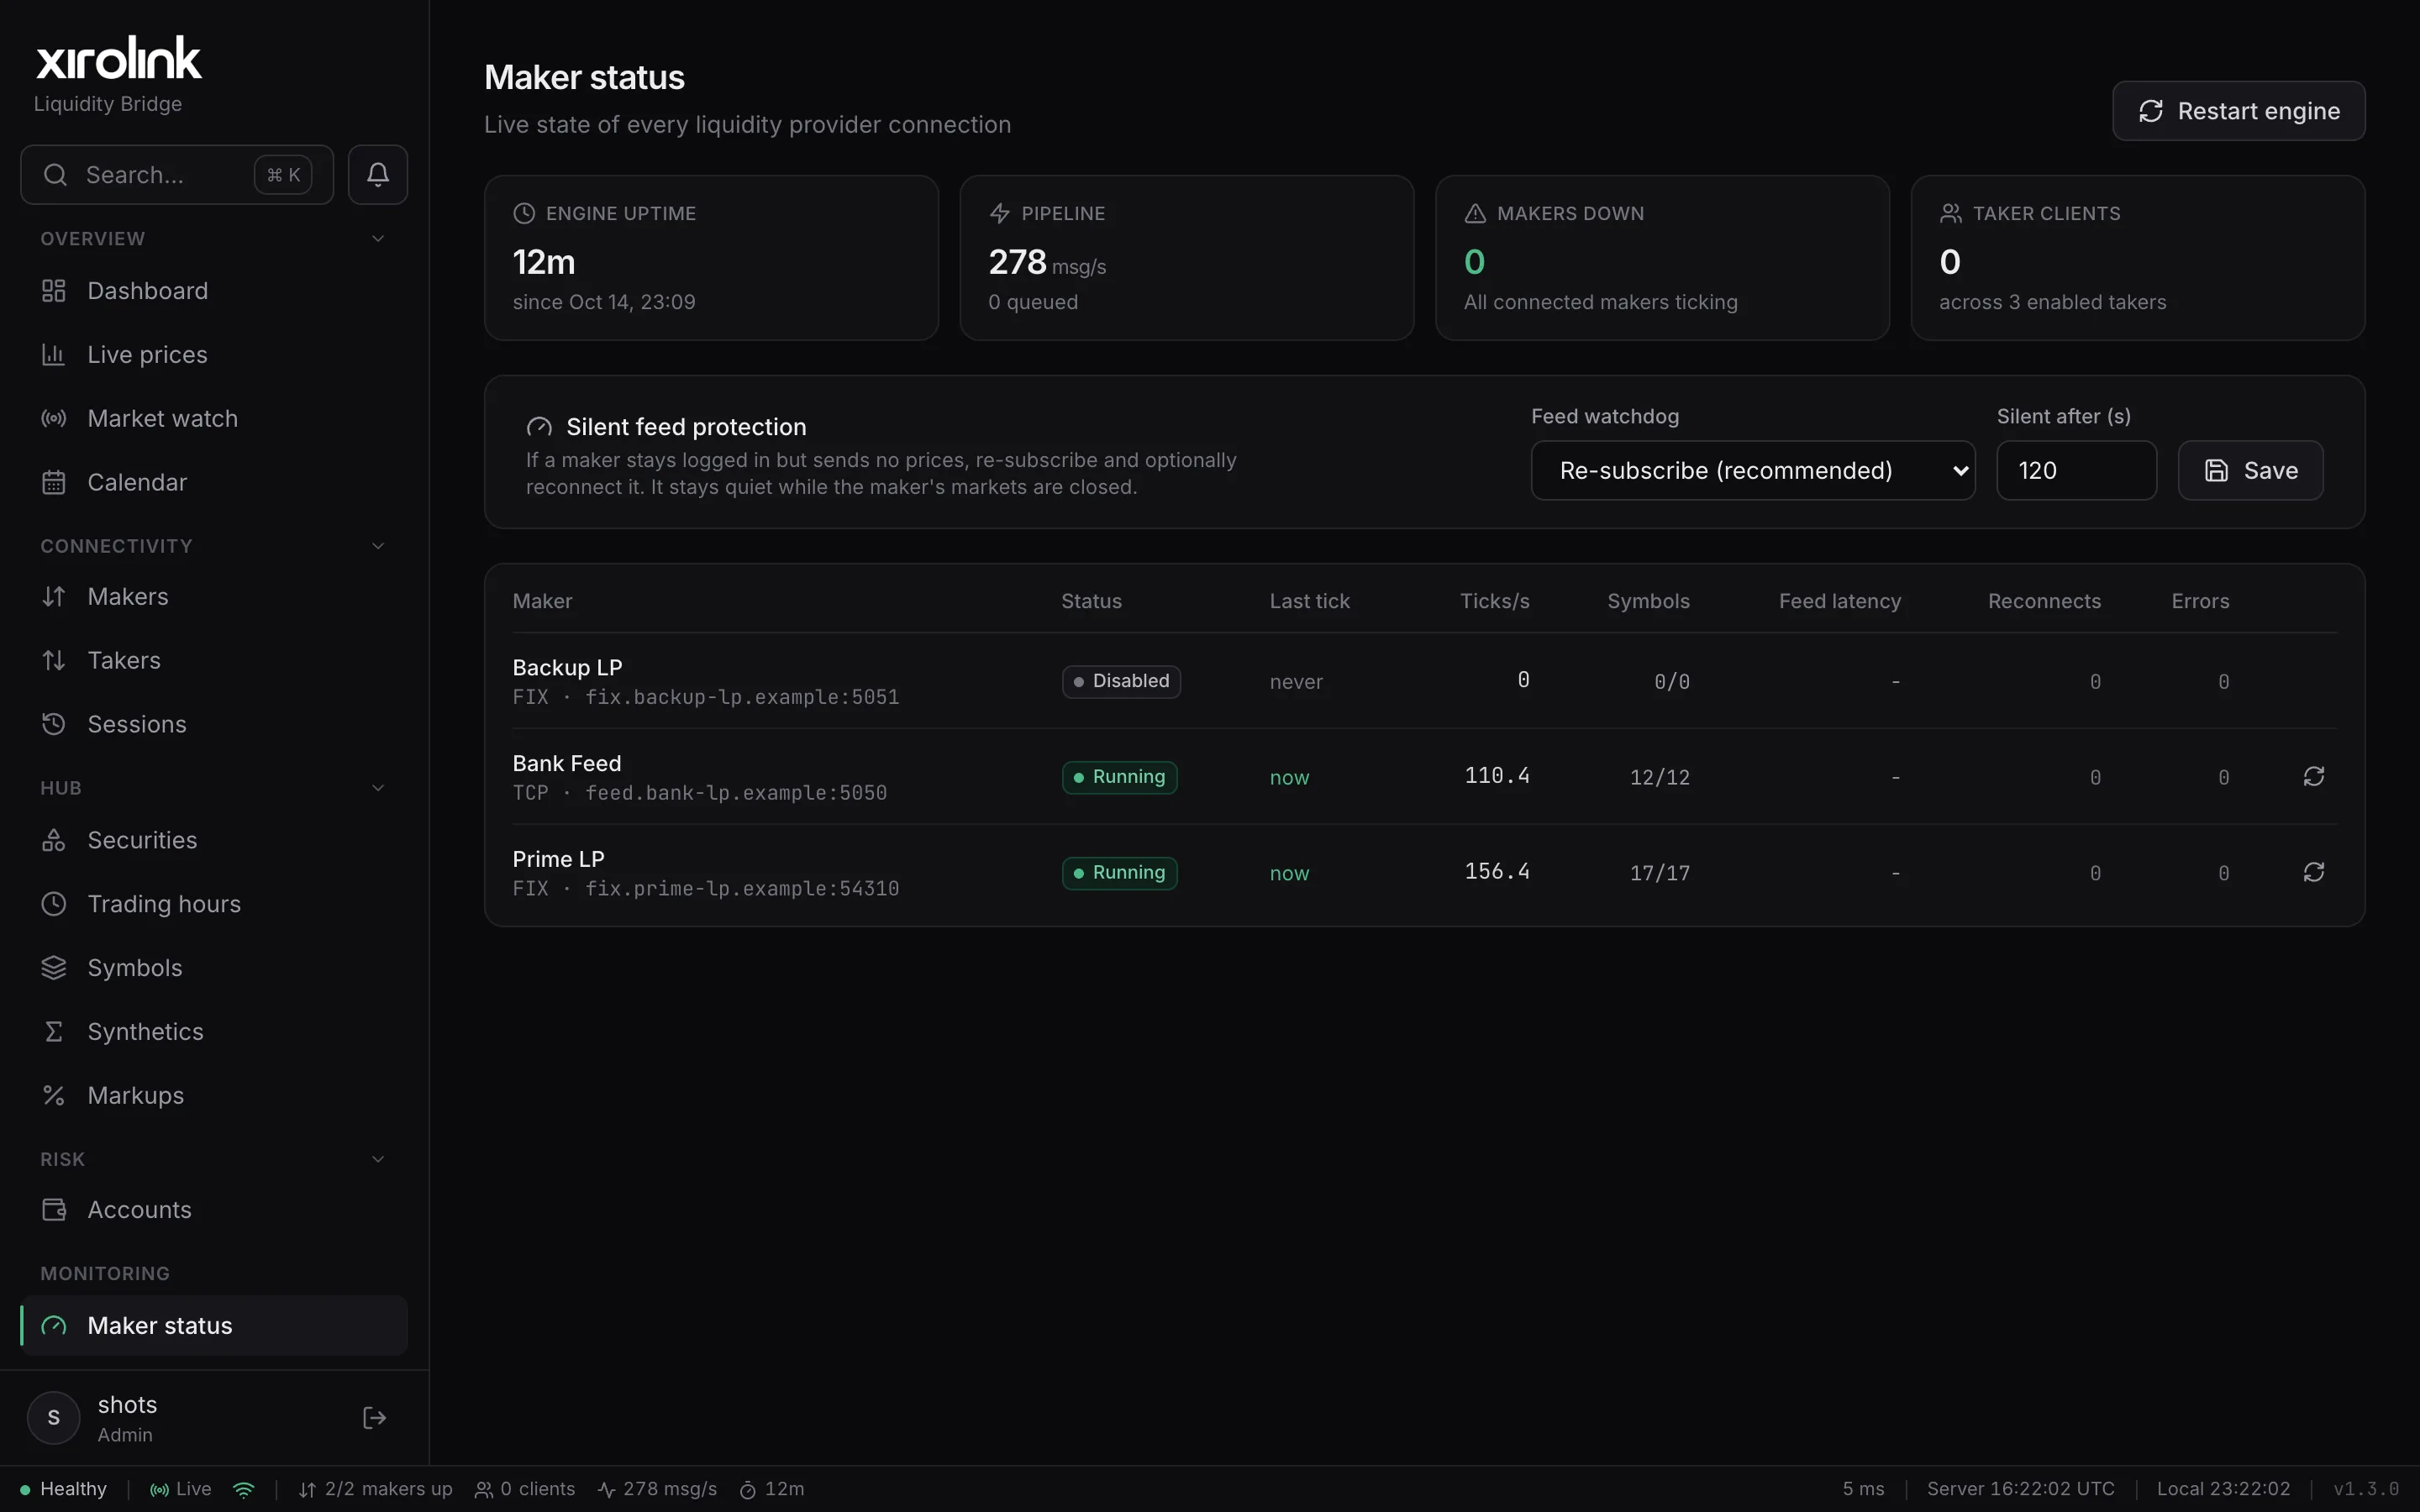Open the Calendar page
Viewport: 2420px width, 1512px height.
click(x=214, y=483)
